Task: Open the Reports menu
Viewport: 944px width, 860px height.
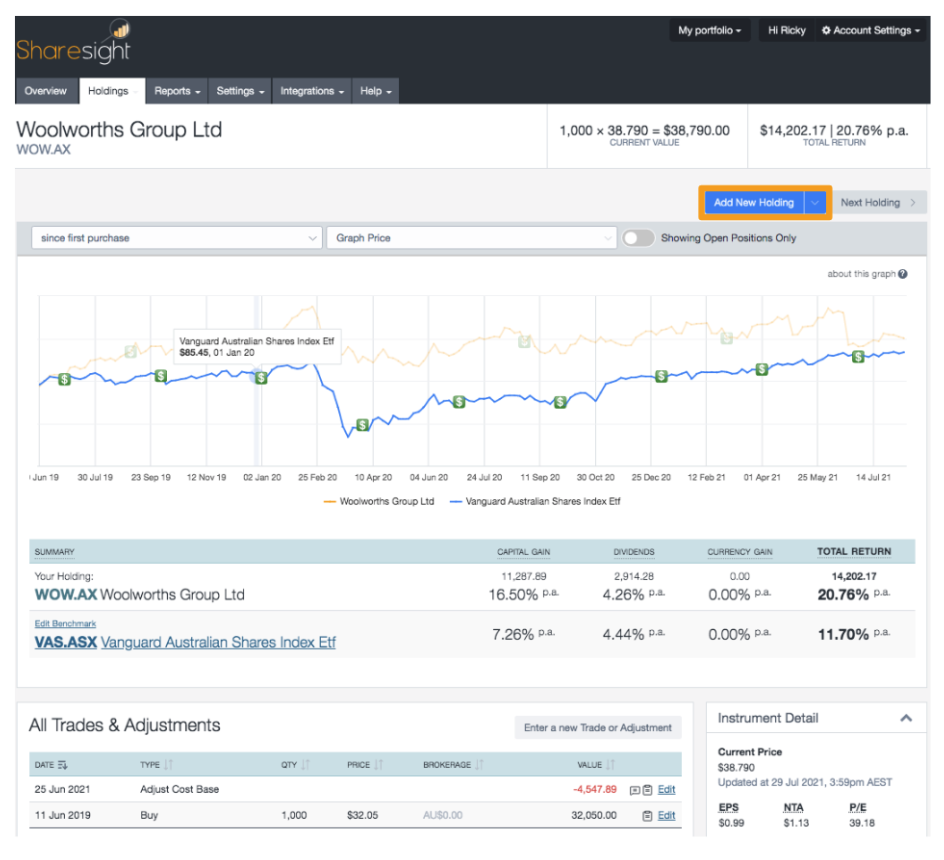Action: pyautogui.click(x=177, y=91)
